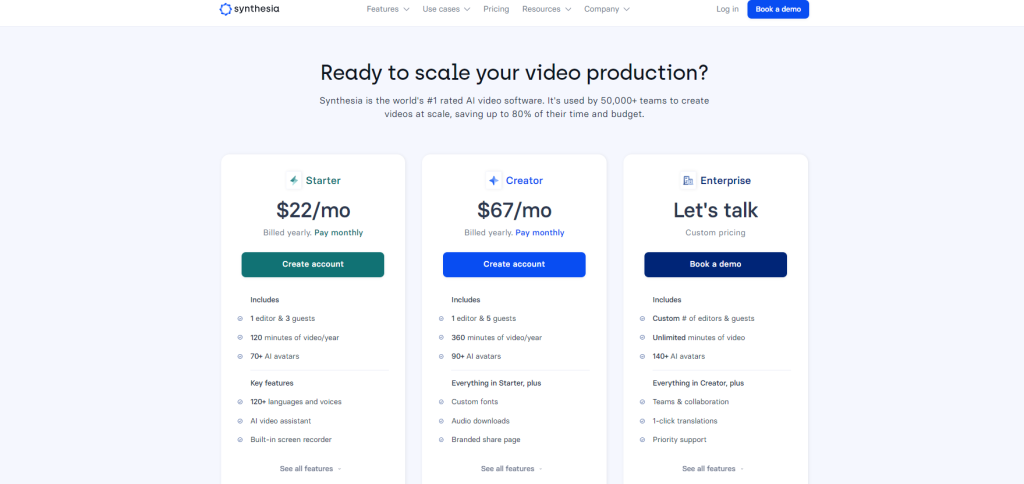Click the Synthesia logo

pos(249,9)
